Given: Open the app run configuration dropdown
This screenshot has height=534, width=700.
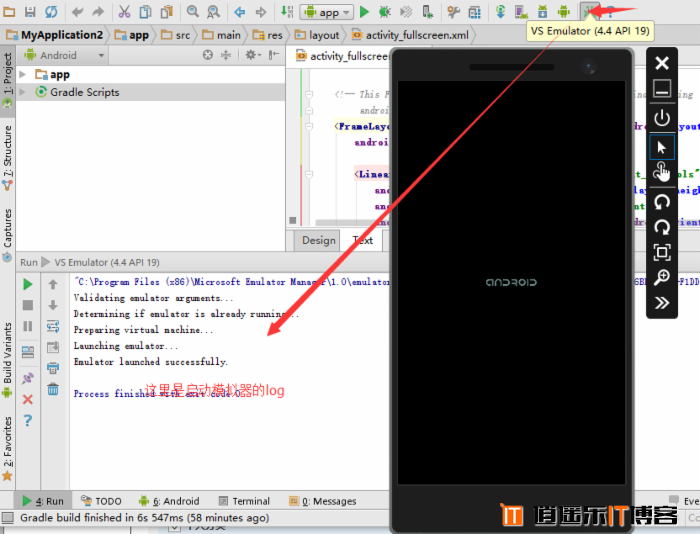Looking at the screenshot, I should [x=327, y=12].
